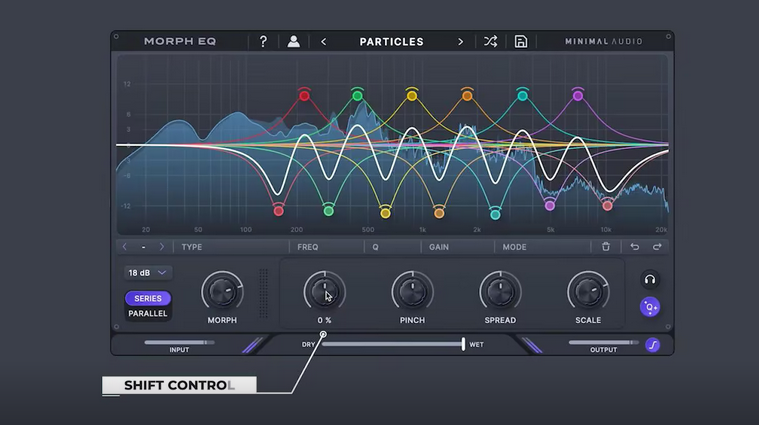Select the green lower EQ node
Viewport: 759px width, 425px height.
pos(329,211)
